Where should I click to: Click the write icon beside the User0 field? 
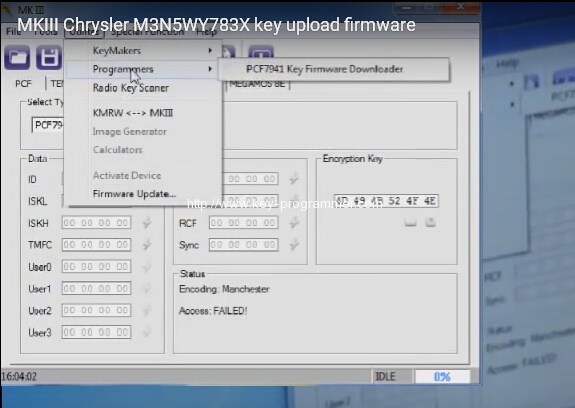click(147, 267)
